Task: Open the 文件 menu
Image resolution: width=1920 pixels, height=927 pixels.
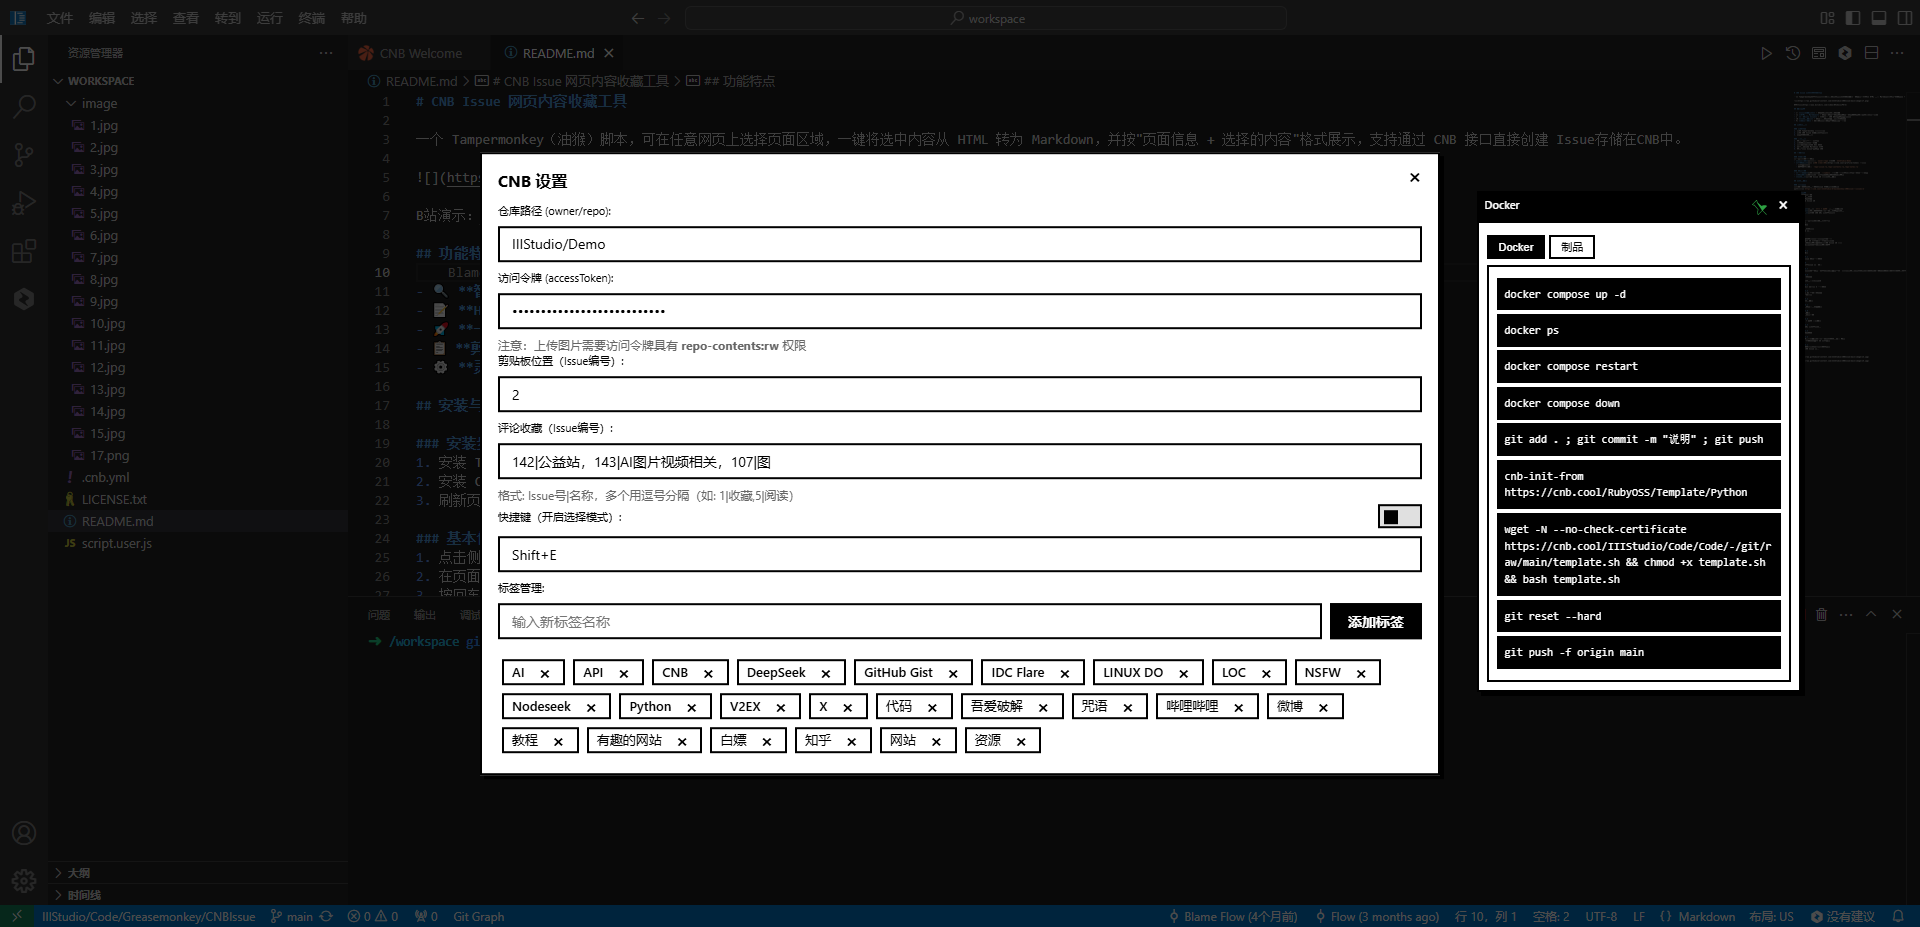Action: click(x=60, y=18)
